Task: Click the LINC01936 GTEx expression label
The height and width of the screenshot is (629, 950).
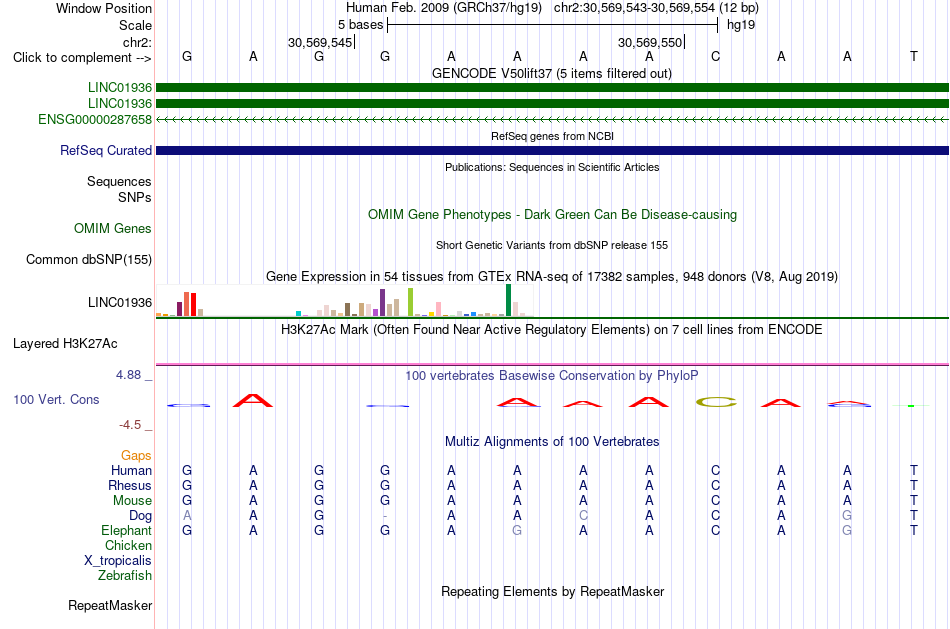Action: coord(119,302)
